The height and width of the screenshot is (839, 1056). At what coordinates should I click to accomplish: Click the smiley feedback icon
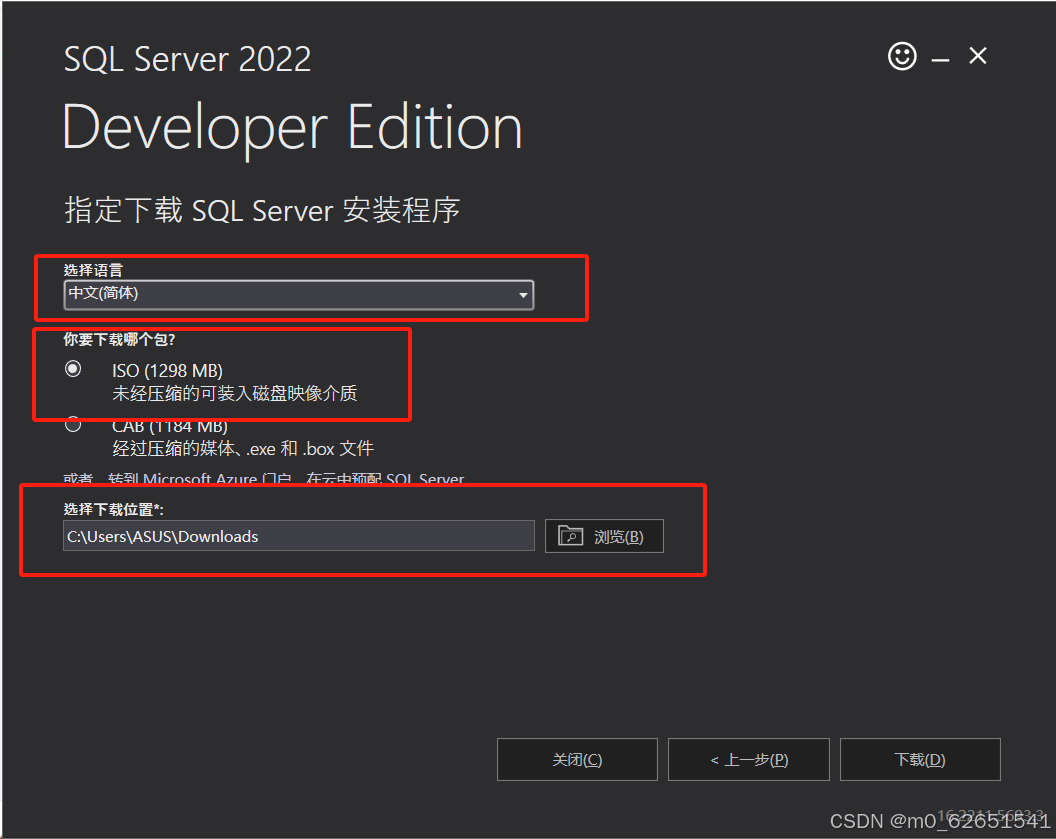coord(902,56)
